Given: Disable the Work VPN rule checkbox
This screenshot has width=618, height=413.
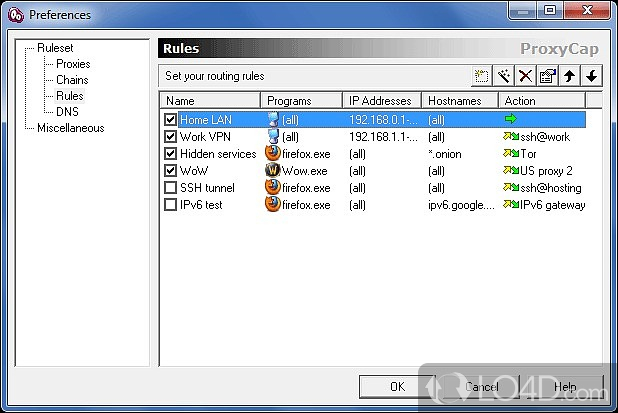Looking at the screenshot, I should [170, 136].
